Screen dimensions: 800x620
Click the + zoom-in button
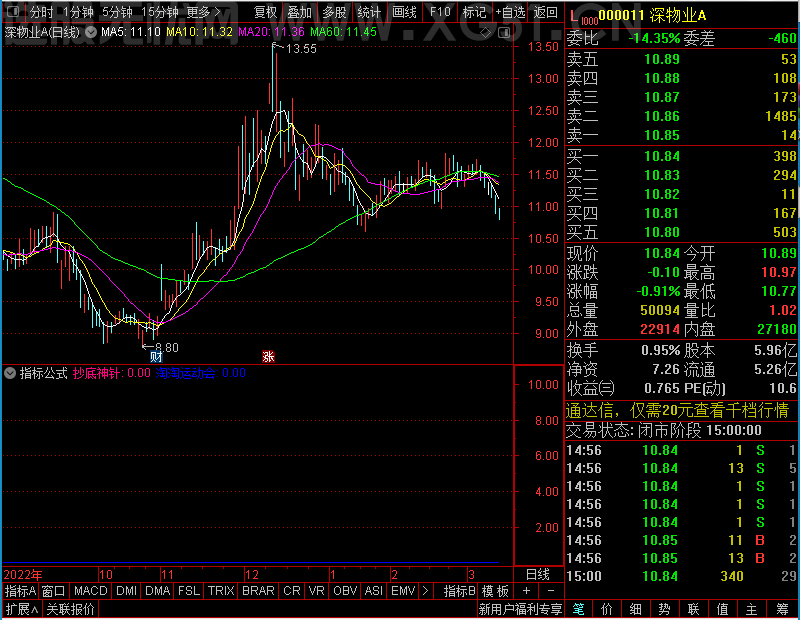(x=527, y=591)
